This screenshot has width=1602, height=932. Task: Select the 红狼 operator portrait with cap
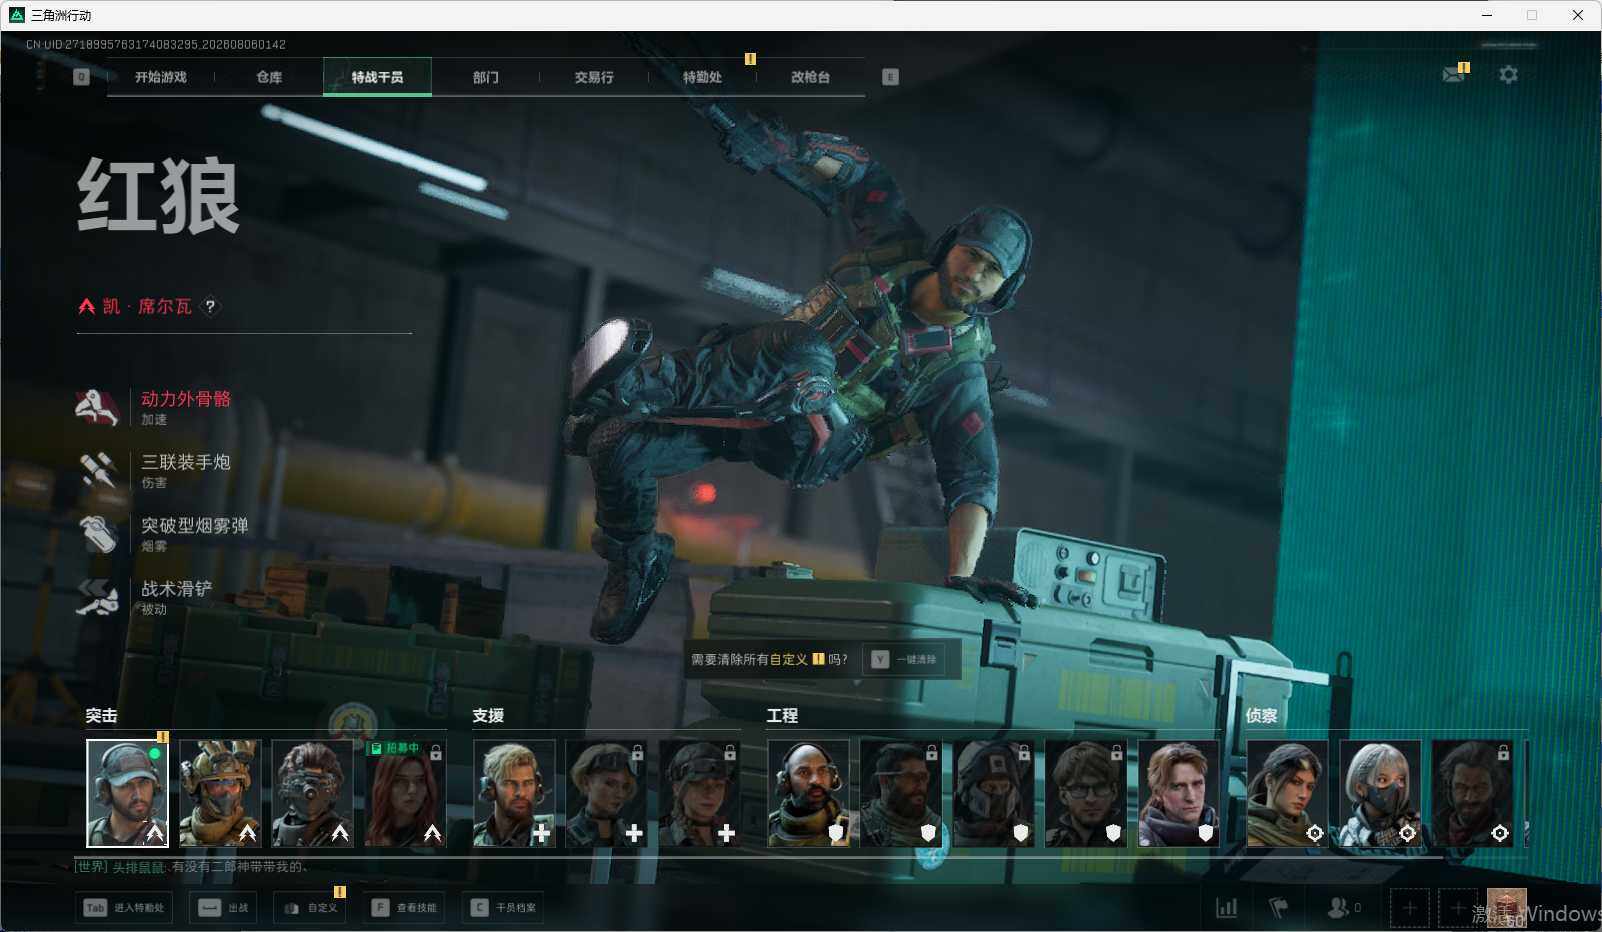[x=127, y=793]
